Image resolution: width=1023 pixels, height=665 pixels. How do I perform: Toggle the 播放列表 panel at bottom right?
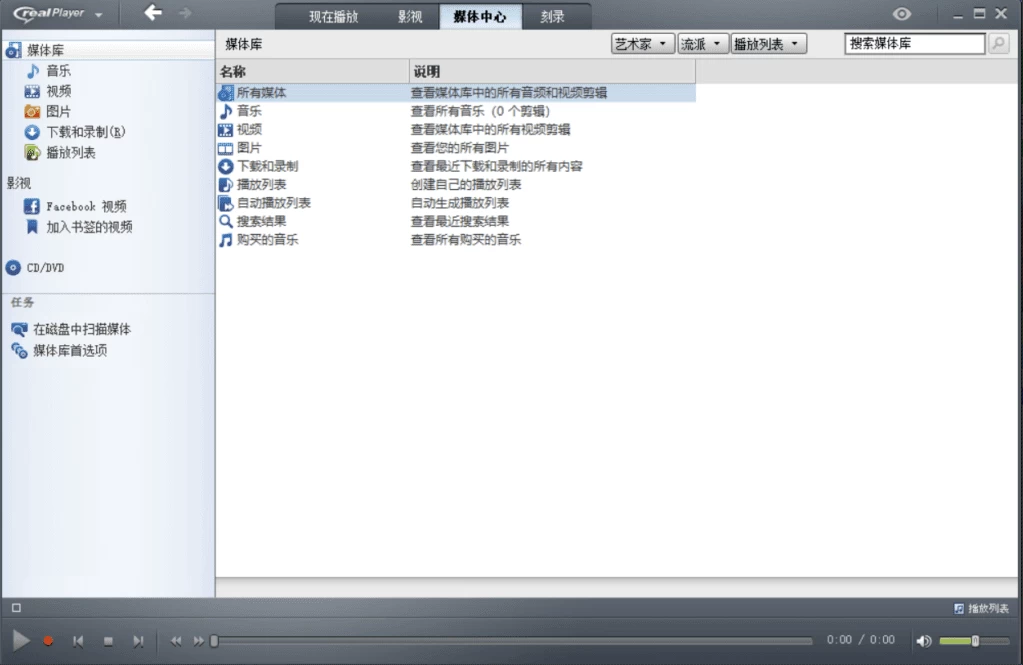981,608
